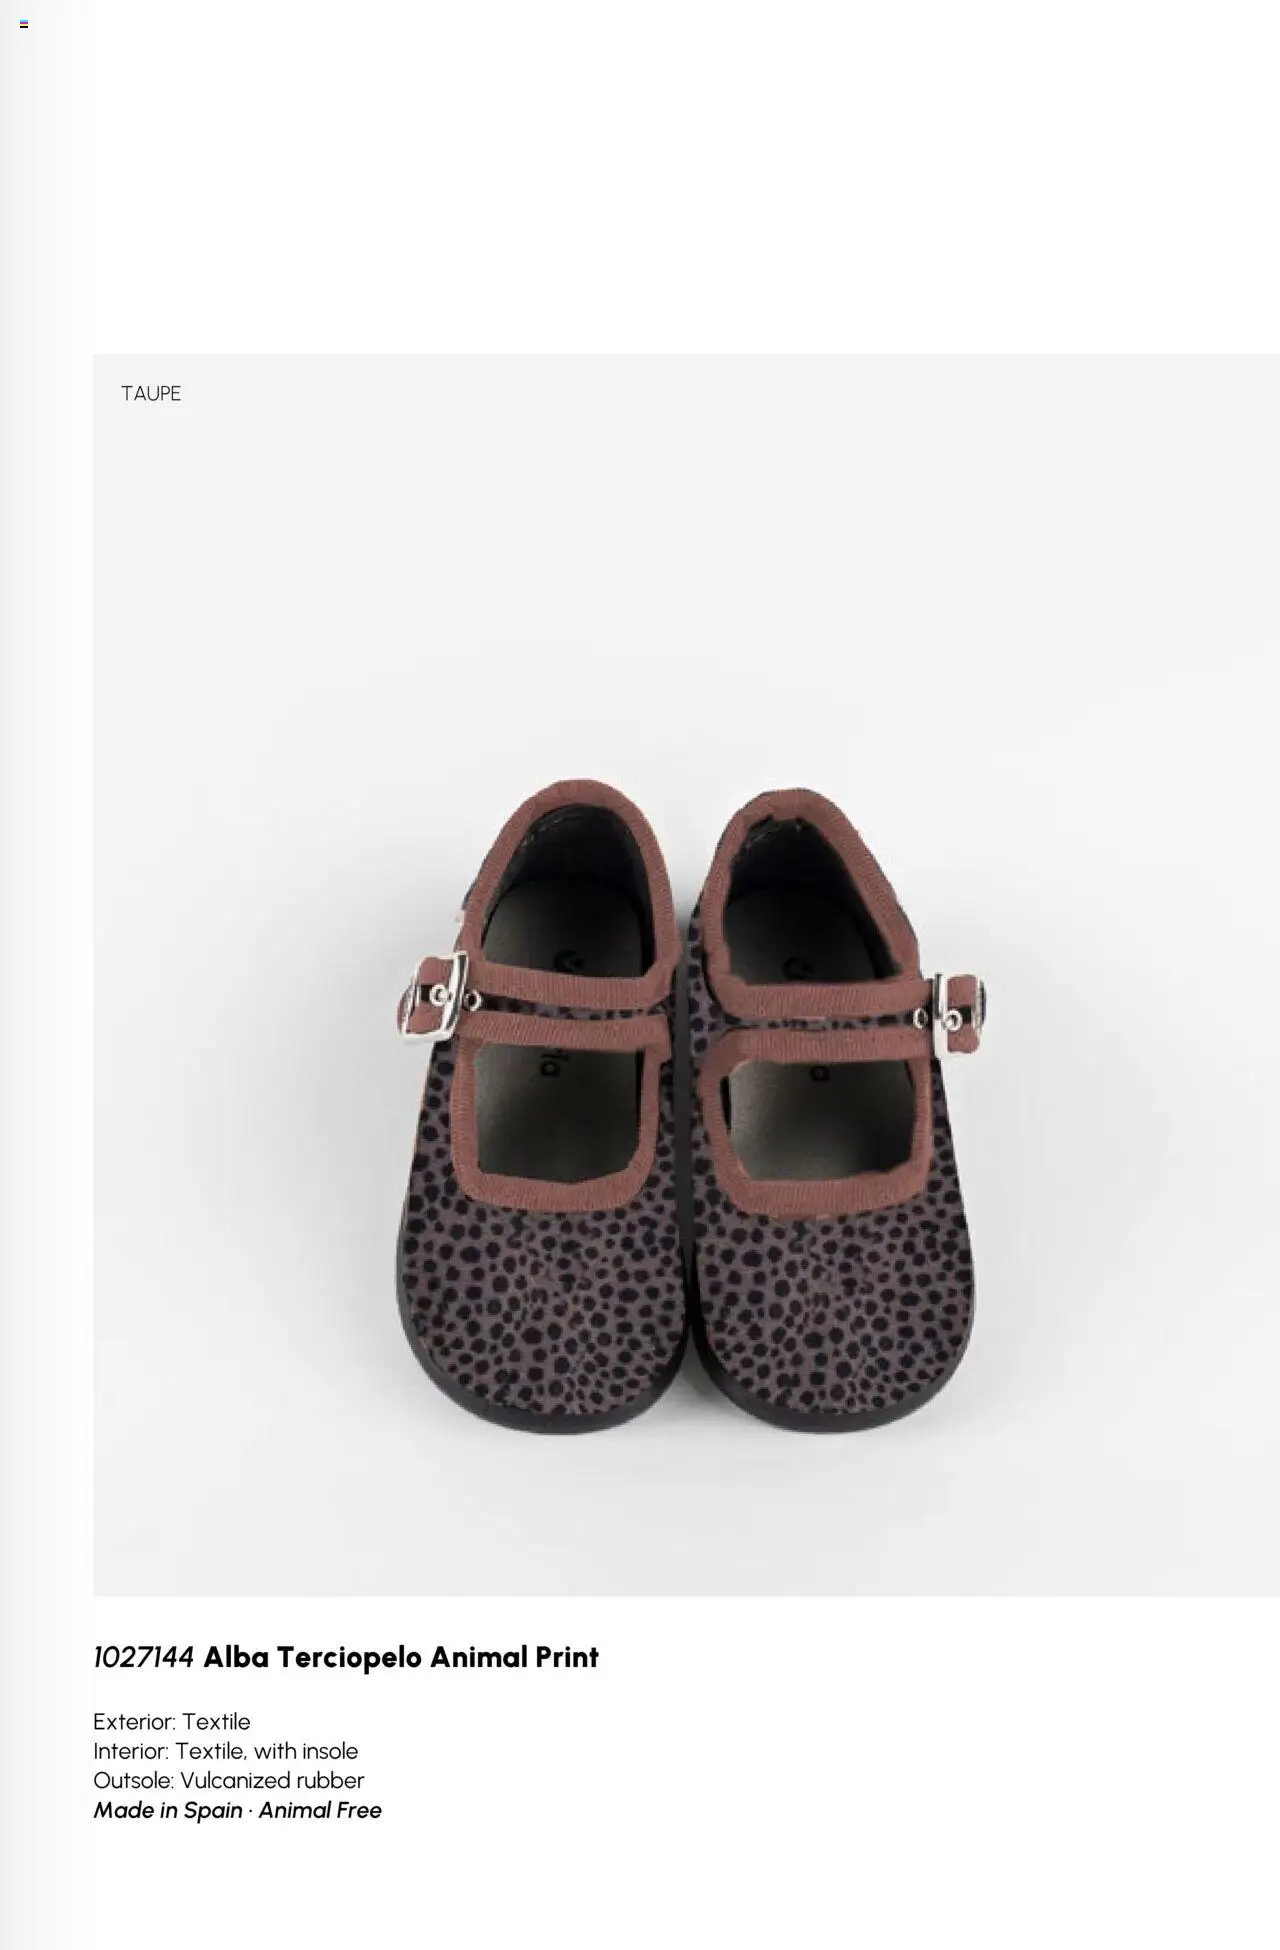The width and height of the screenshot is (1280, 1950).
Task: Click the gray page margin strip
Action: click(20, 975)
